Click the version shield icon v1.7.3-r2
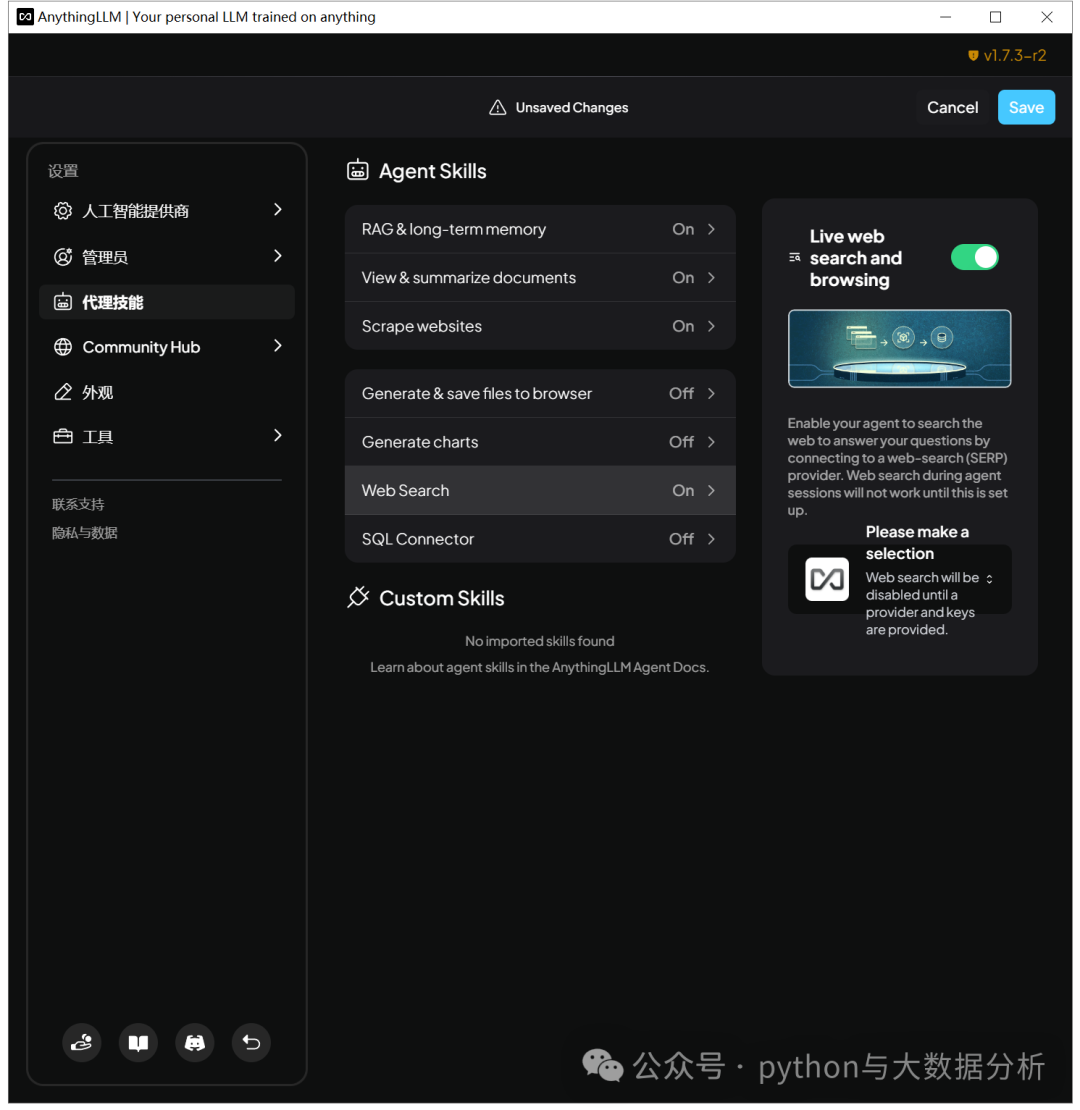Image resolution: width=1080 pixels, height=1110 pixels. 973,55
